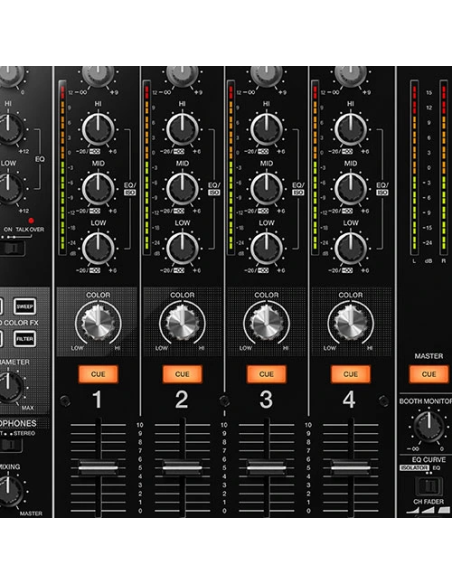Screen dimensions: 452x584
Task: Click the large channel number 3
Action: [x=266, y=400]
